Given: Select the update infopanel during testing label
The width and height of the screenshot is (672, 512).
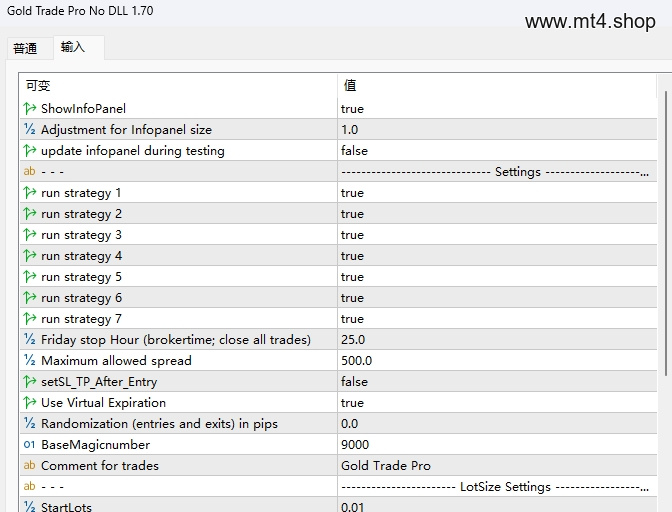Looking at the screenshot, I should (133, 150).
